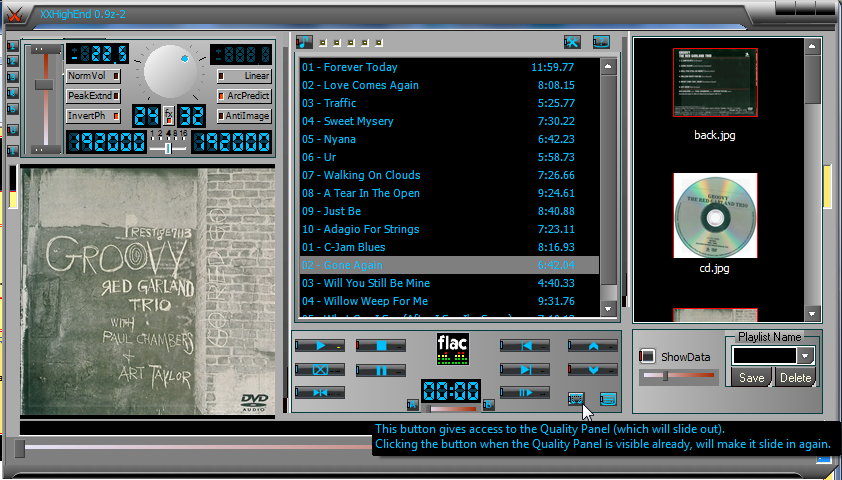Viewport: 842px width, 480px height.
Task: Toggle the InvertPh option
Action: click(93, 115)
